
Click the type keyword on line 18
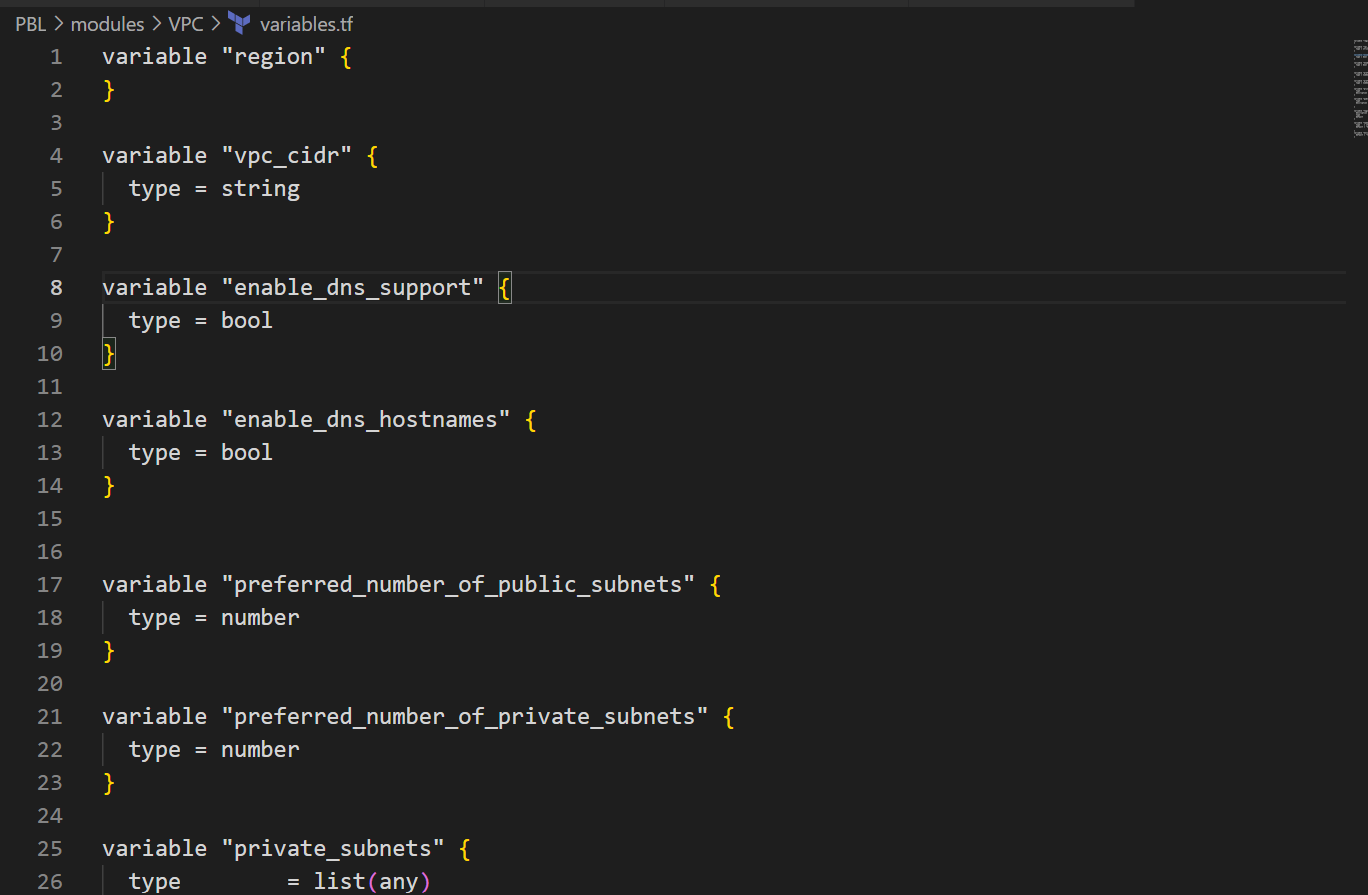(x=154, y=617)
